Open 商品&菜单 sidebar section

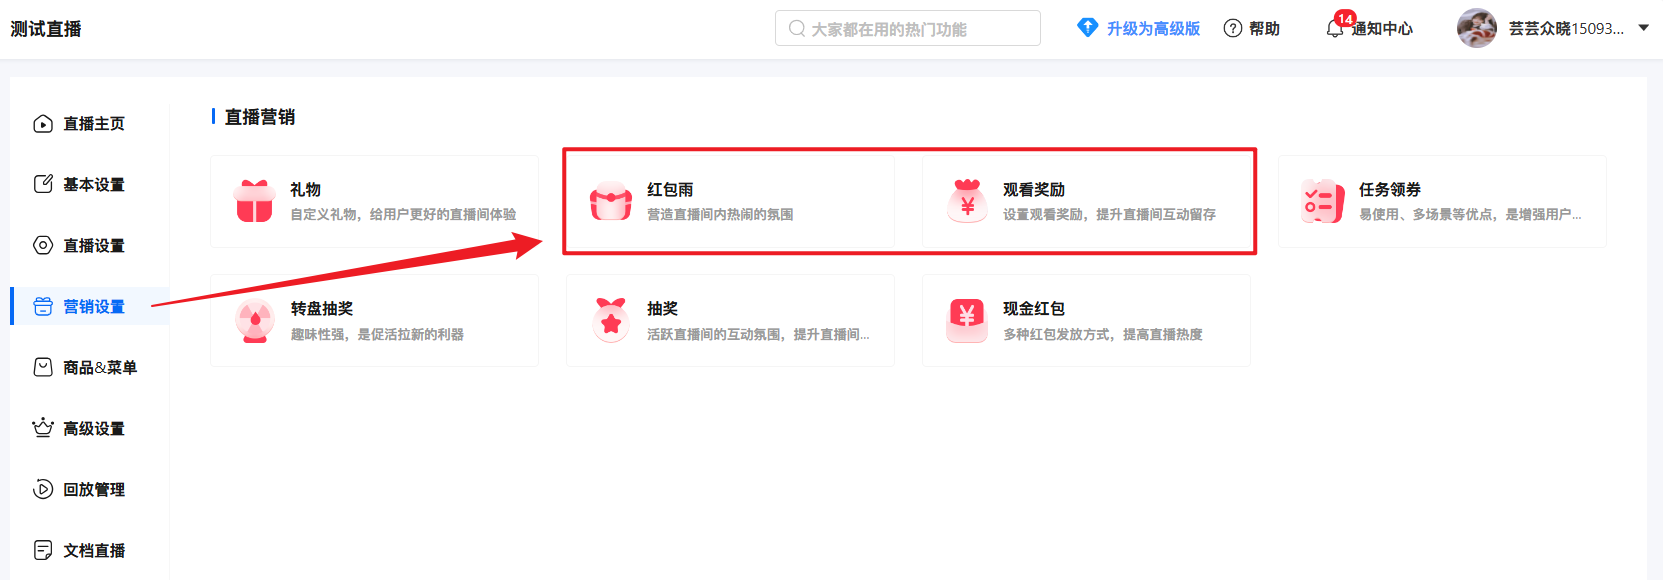click(x=99, y=368)
